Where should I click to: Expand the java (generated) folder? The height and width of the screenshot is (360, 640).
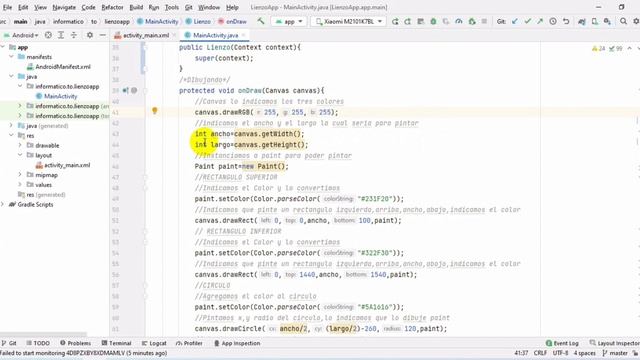[11, 126]
